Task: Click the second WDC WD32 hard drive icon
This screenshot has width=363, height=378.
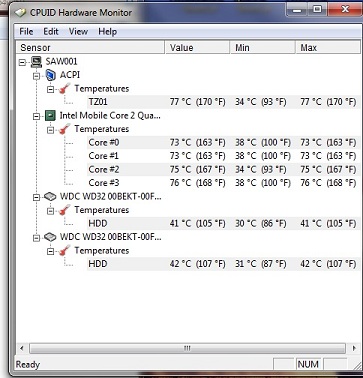Action: click(x=50, y=237)
